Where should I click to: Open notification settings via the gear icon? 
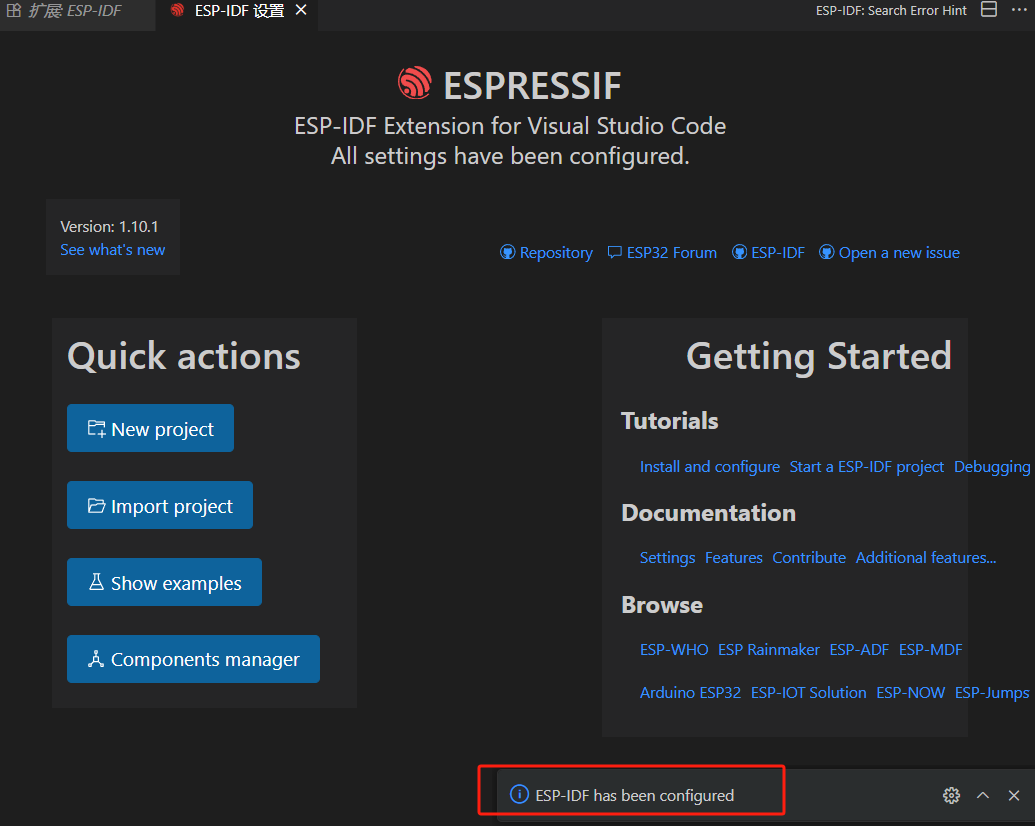point(951,795)
